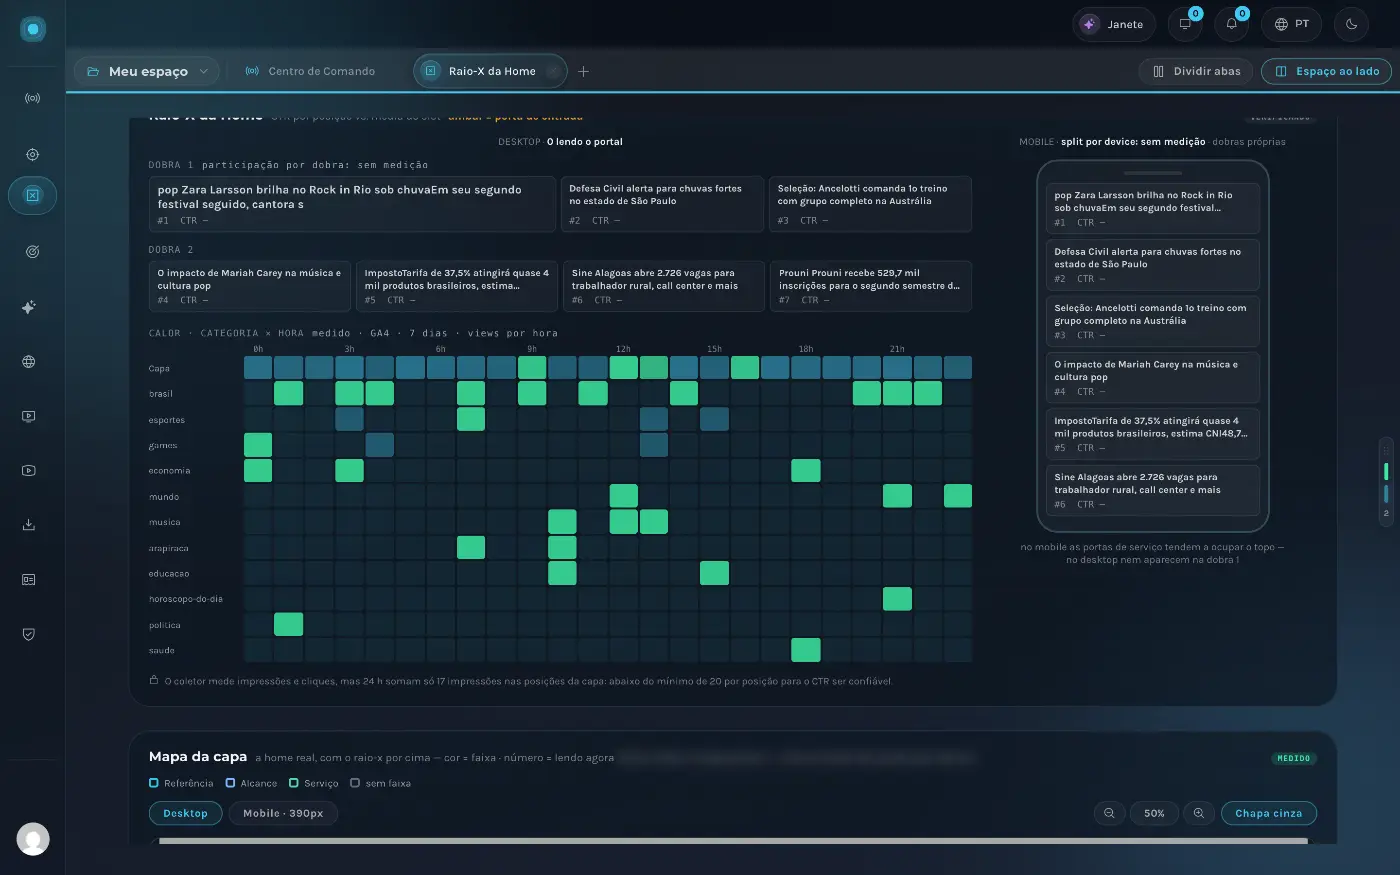
Task: Select the Desktop view for Mapa da capa
Action: click(185, 813)
